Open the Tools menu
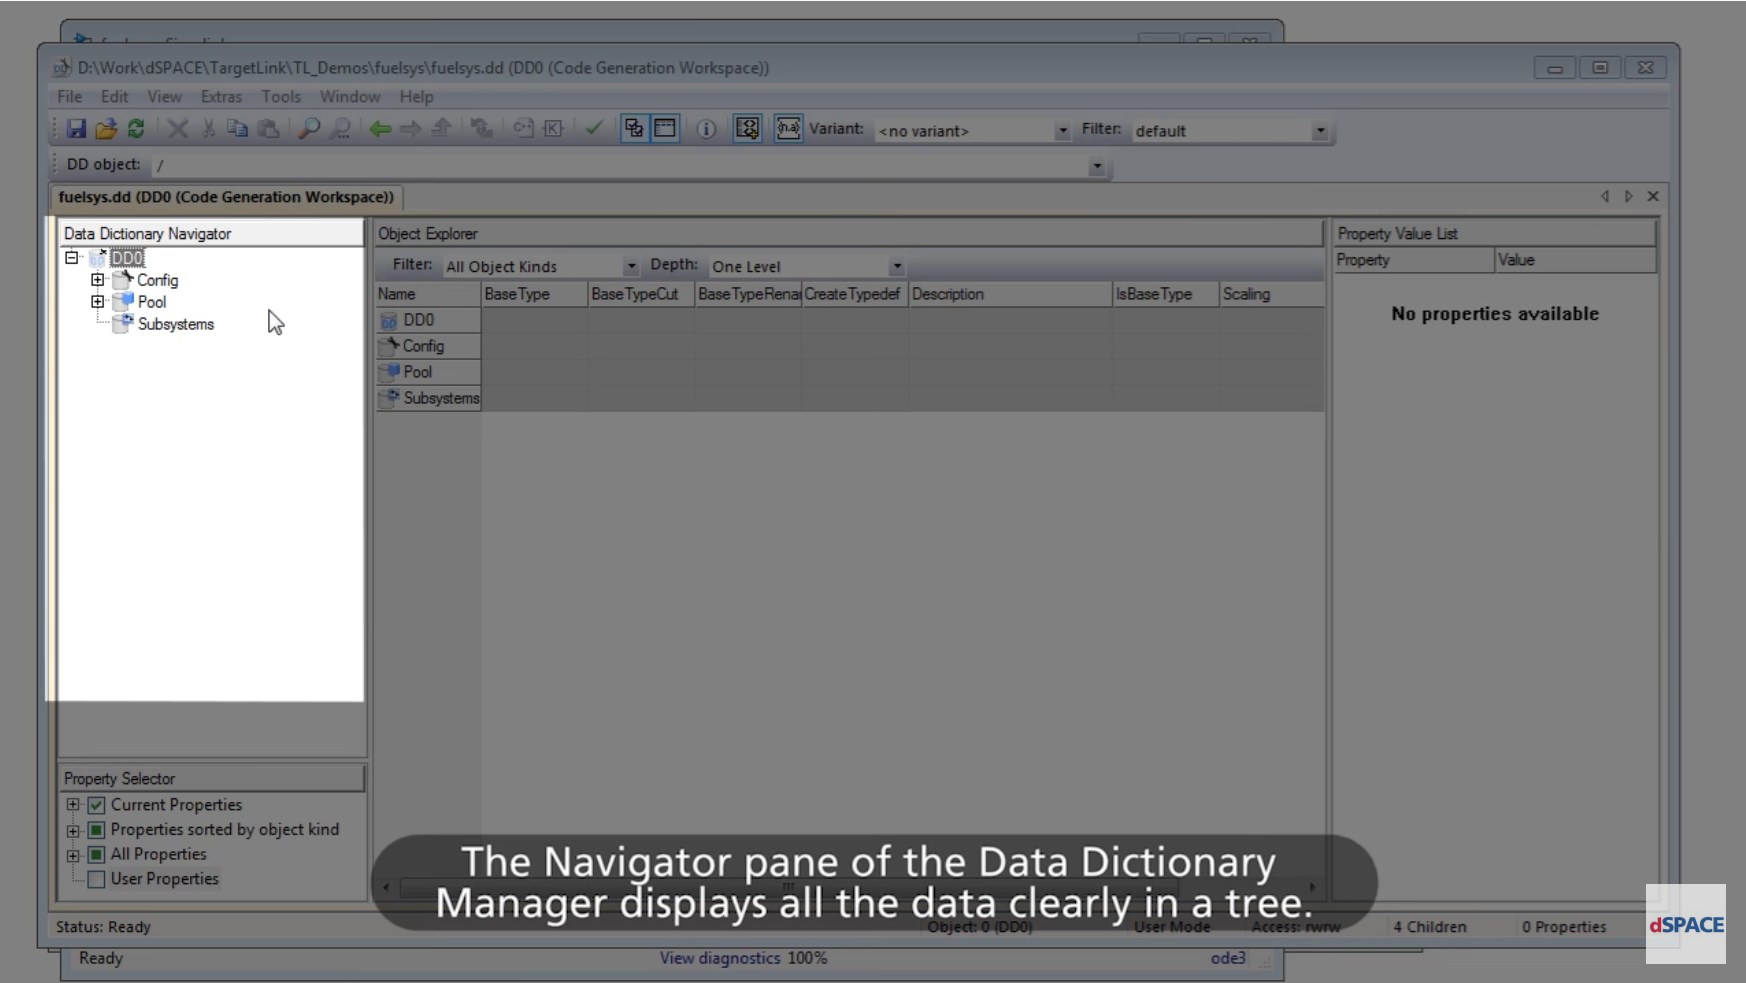Viewport: 1746px width, 983px height. click(x=281, y=97)
